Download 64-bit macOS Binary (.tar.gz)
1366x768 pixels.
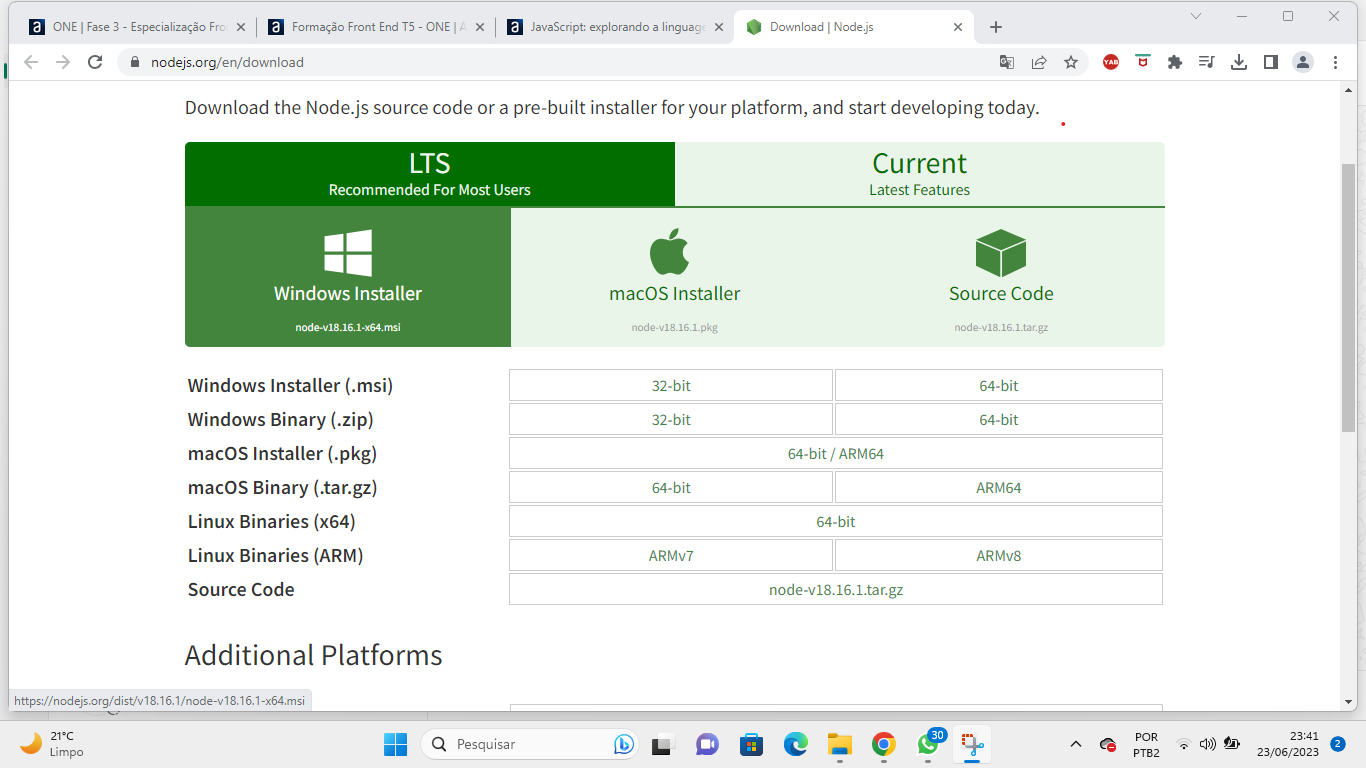[x=671, y=487]
